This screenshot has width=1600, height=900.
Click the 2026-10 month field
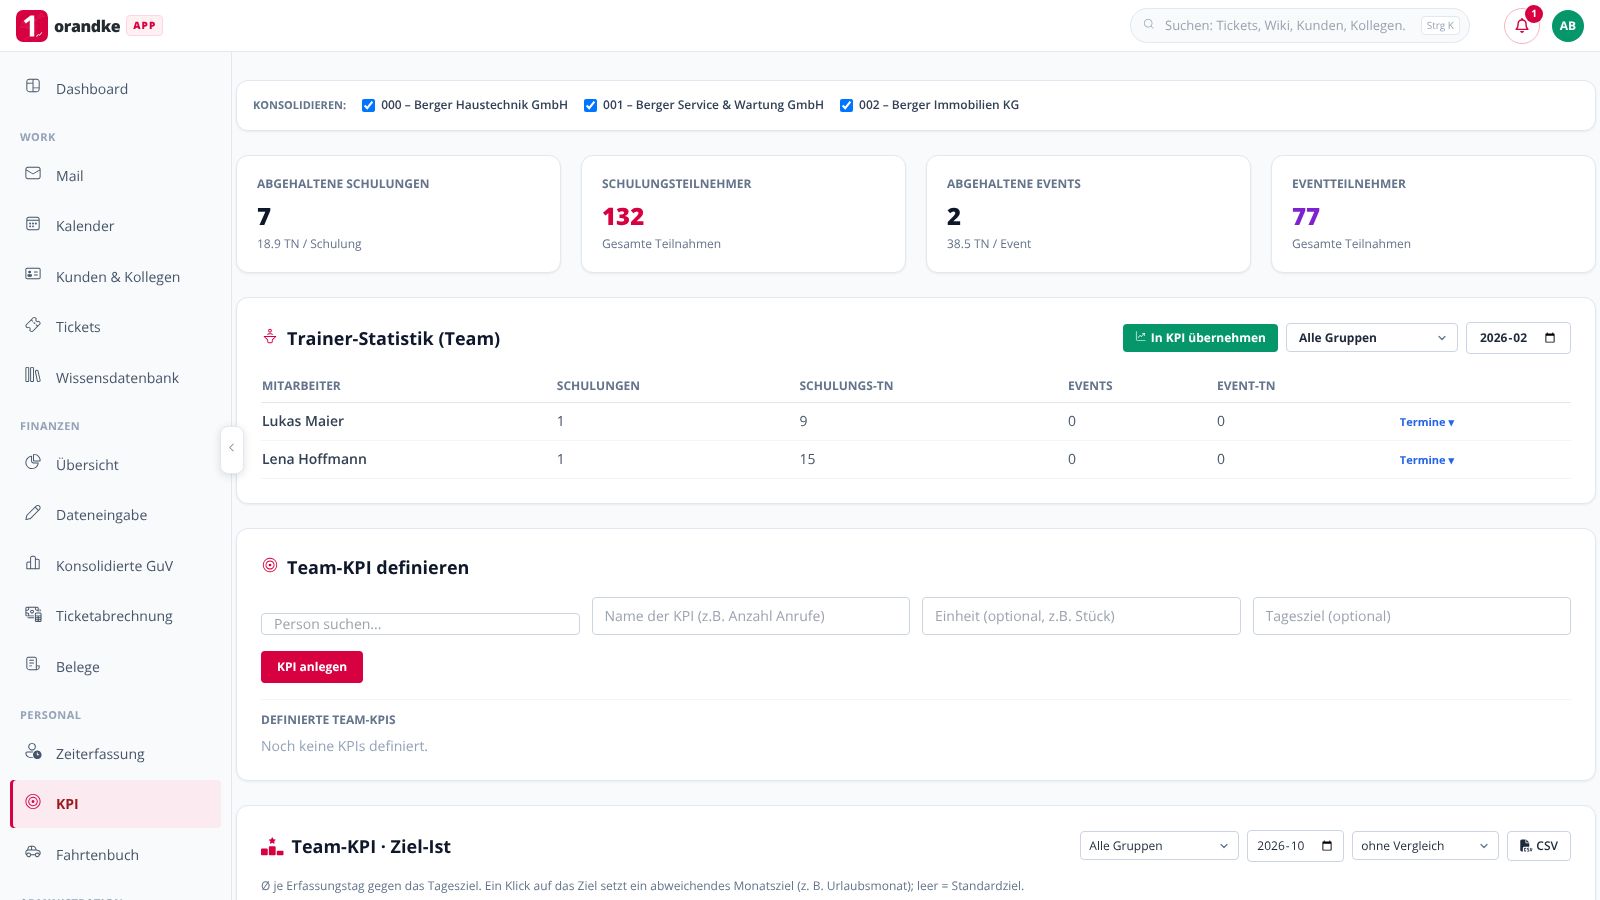[x=1295, y=846]
